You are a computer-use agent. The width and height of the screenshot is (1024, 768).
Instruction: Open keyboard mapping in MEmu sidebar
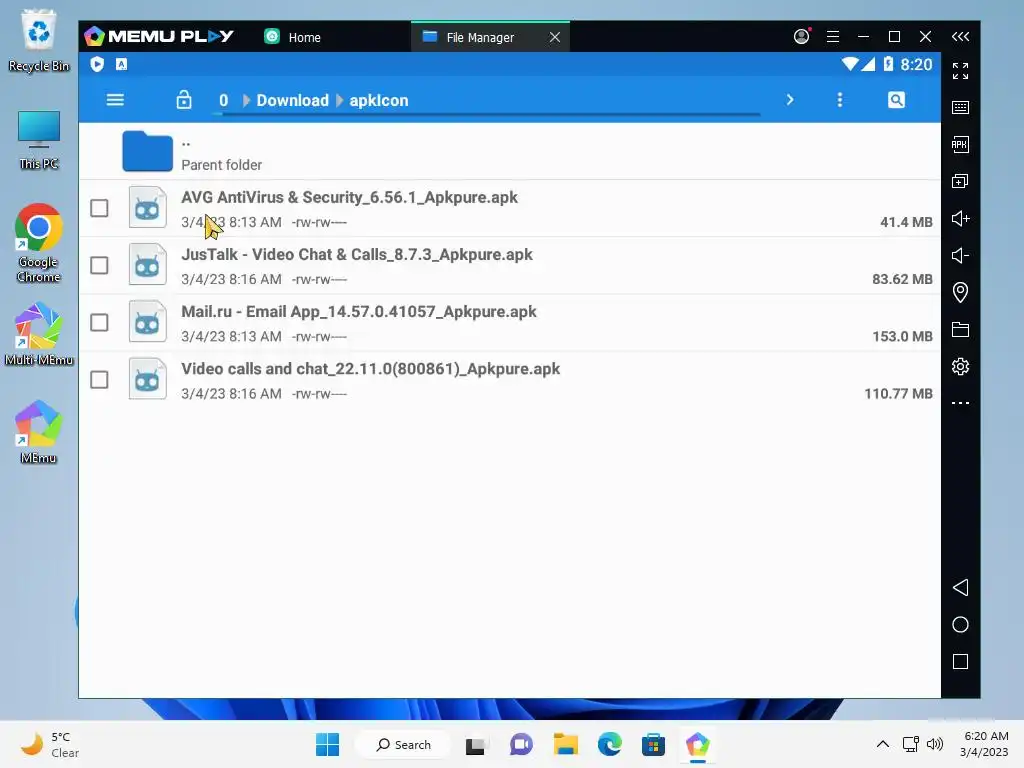click(960, 107)
